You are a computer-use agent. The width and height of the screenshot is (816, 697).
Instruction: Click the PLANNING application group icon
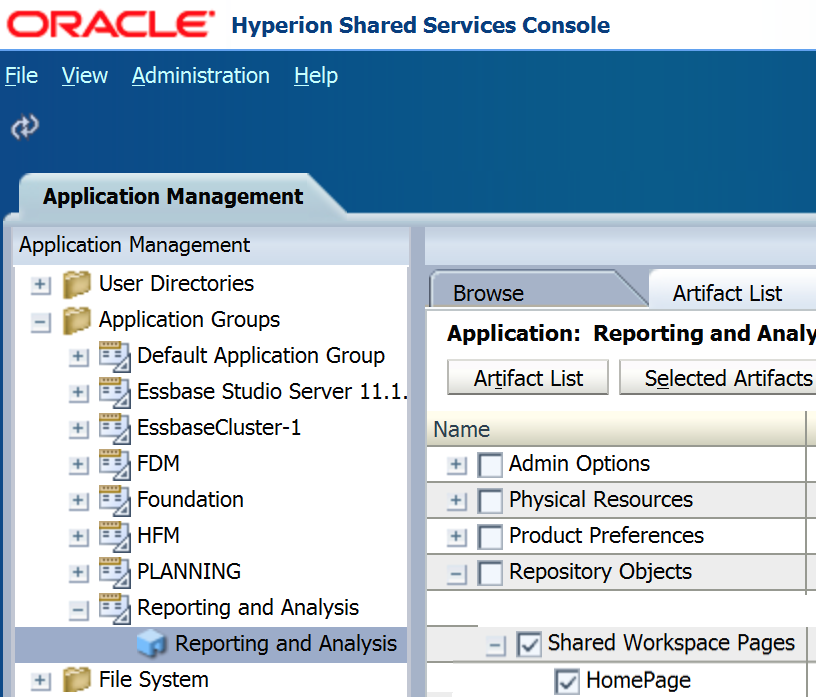point(115,572)
